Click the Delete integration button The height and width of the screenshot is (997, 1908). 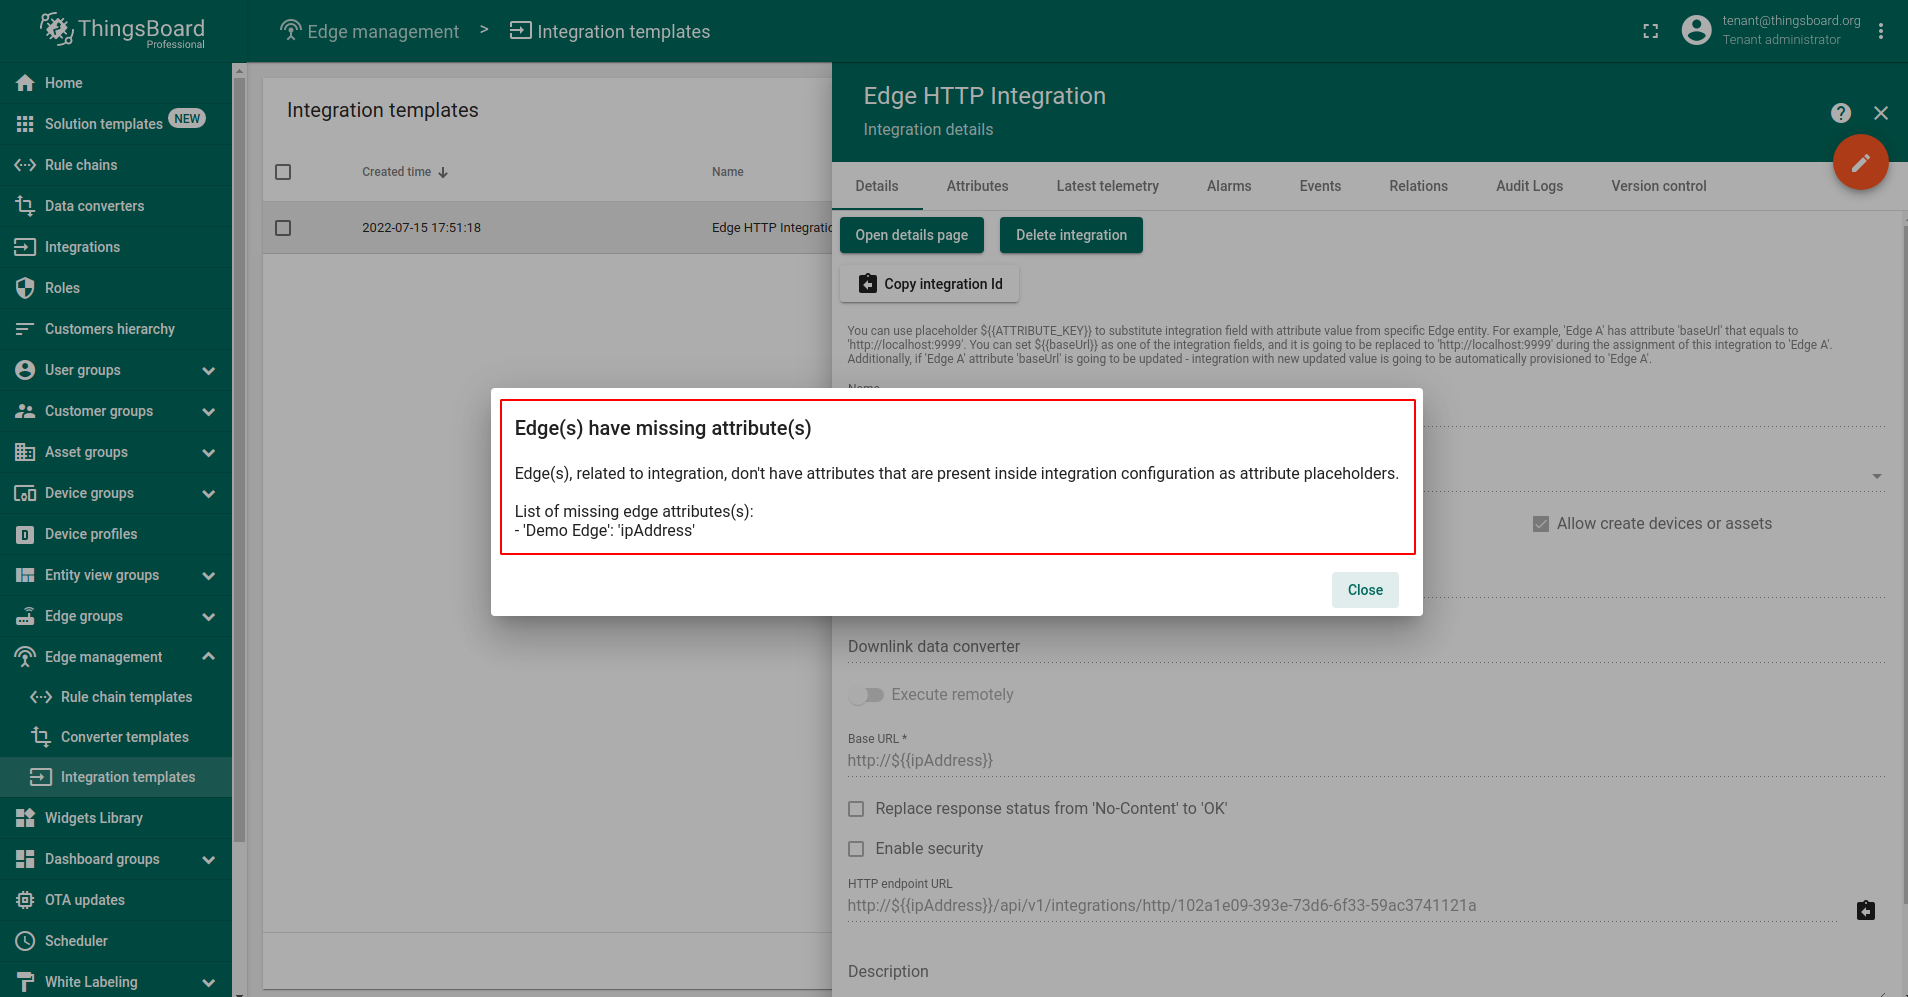point(1071,235)
